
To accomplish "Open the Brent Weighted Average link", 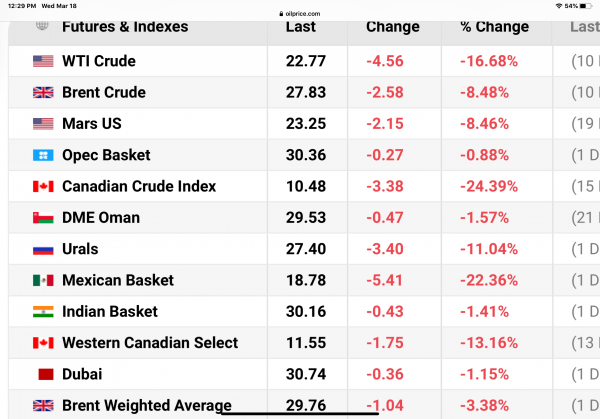I will tap(146, 405).
